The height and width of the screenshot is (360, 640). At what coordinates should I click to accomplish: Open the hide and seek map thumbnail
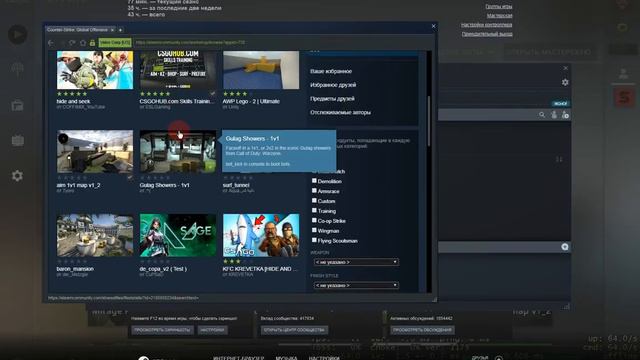tap(95, 70)
